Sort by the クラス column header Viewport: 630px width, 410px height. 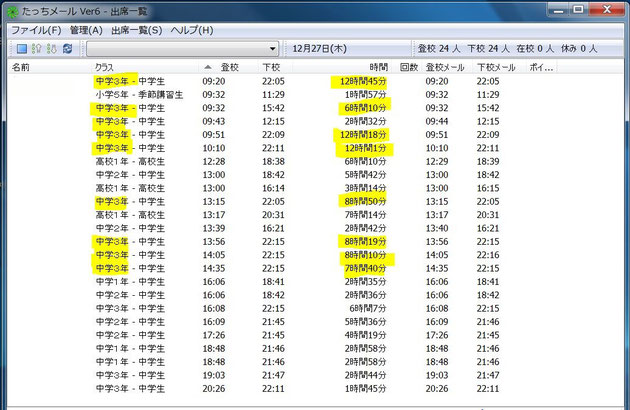pyautogui.click(x=104, y=67)
